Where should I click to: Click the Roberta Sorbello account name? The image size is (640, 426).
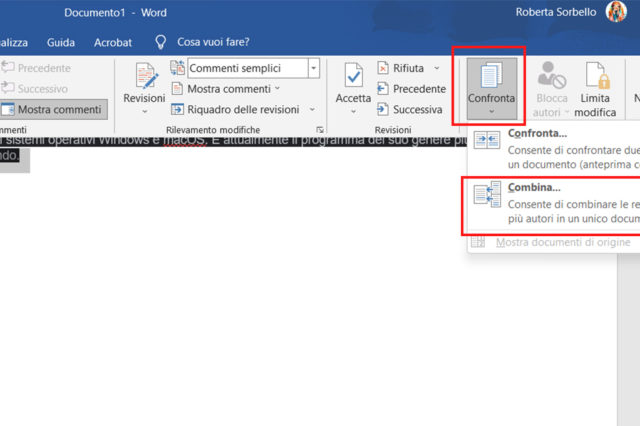(556, 12)
